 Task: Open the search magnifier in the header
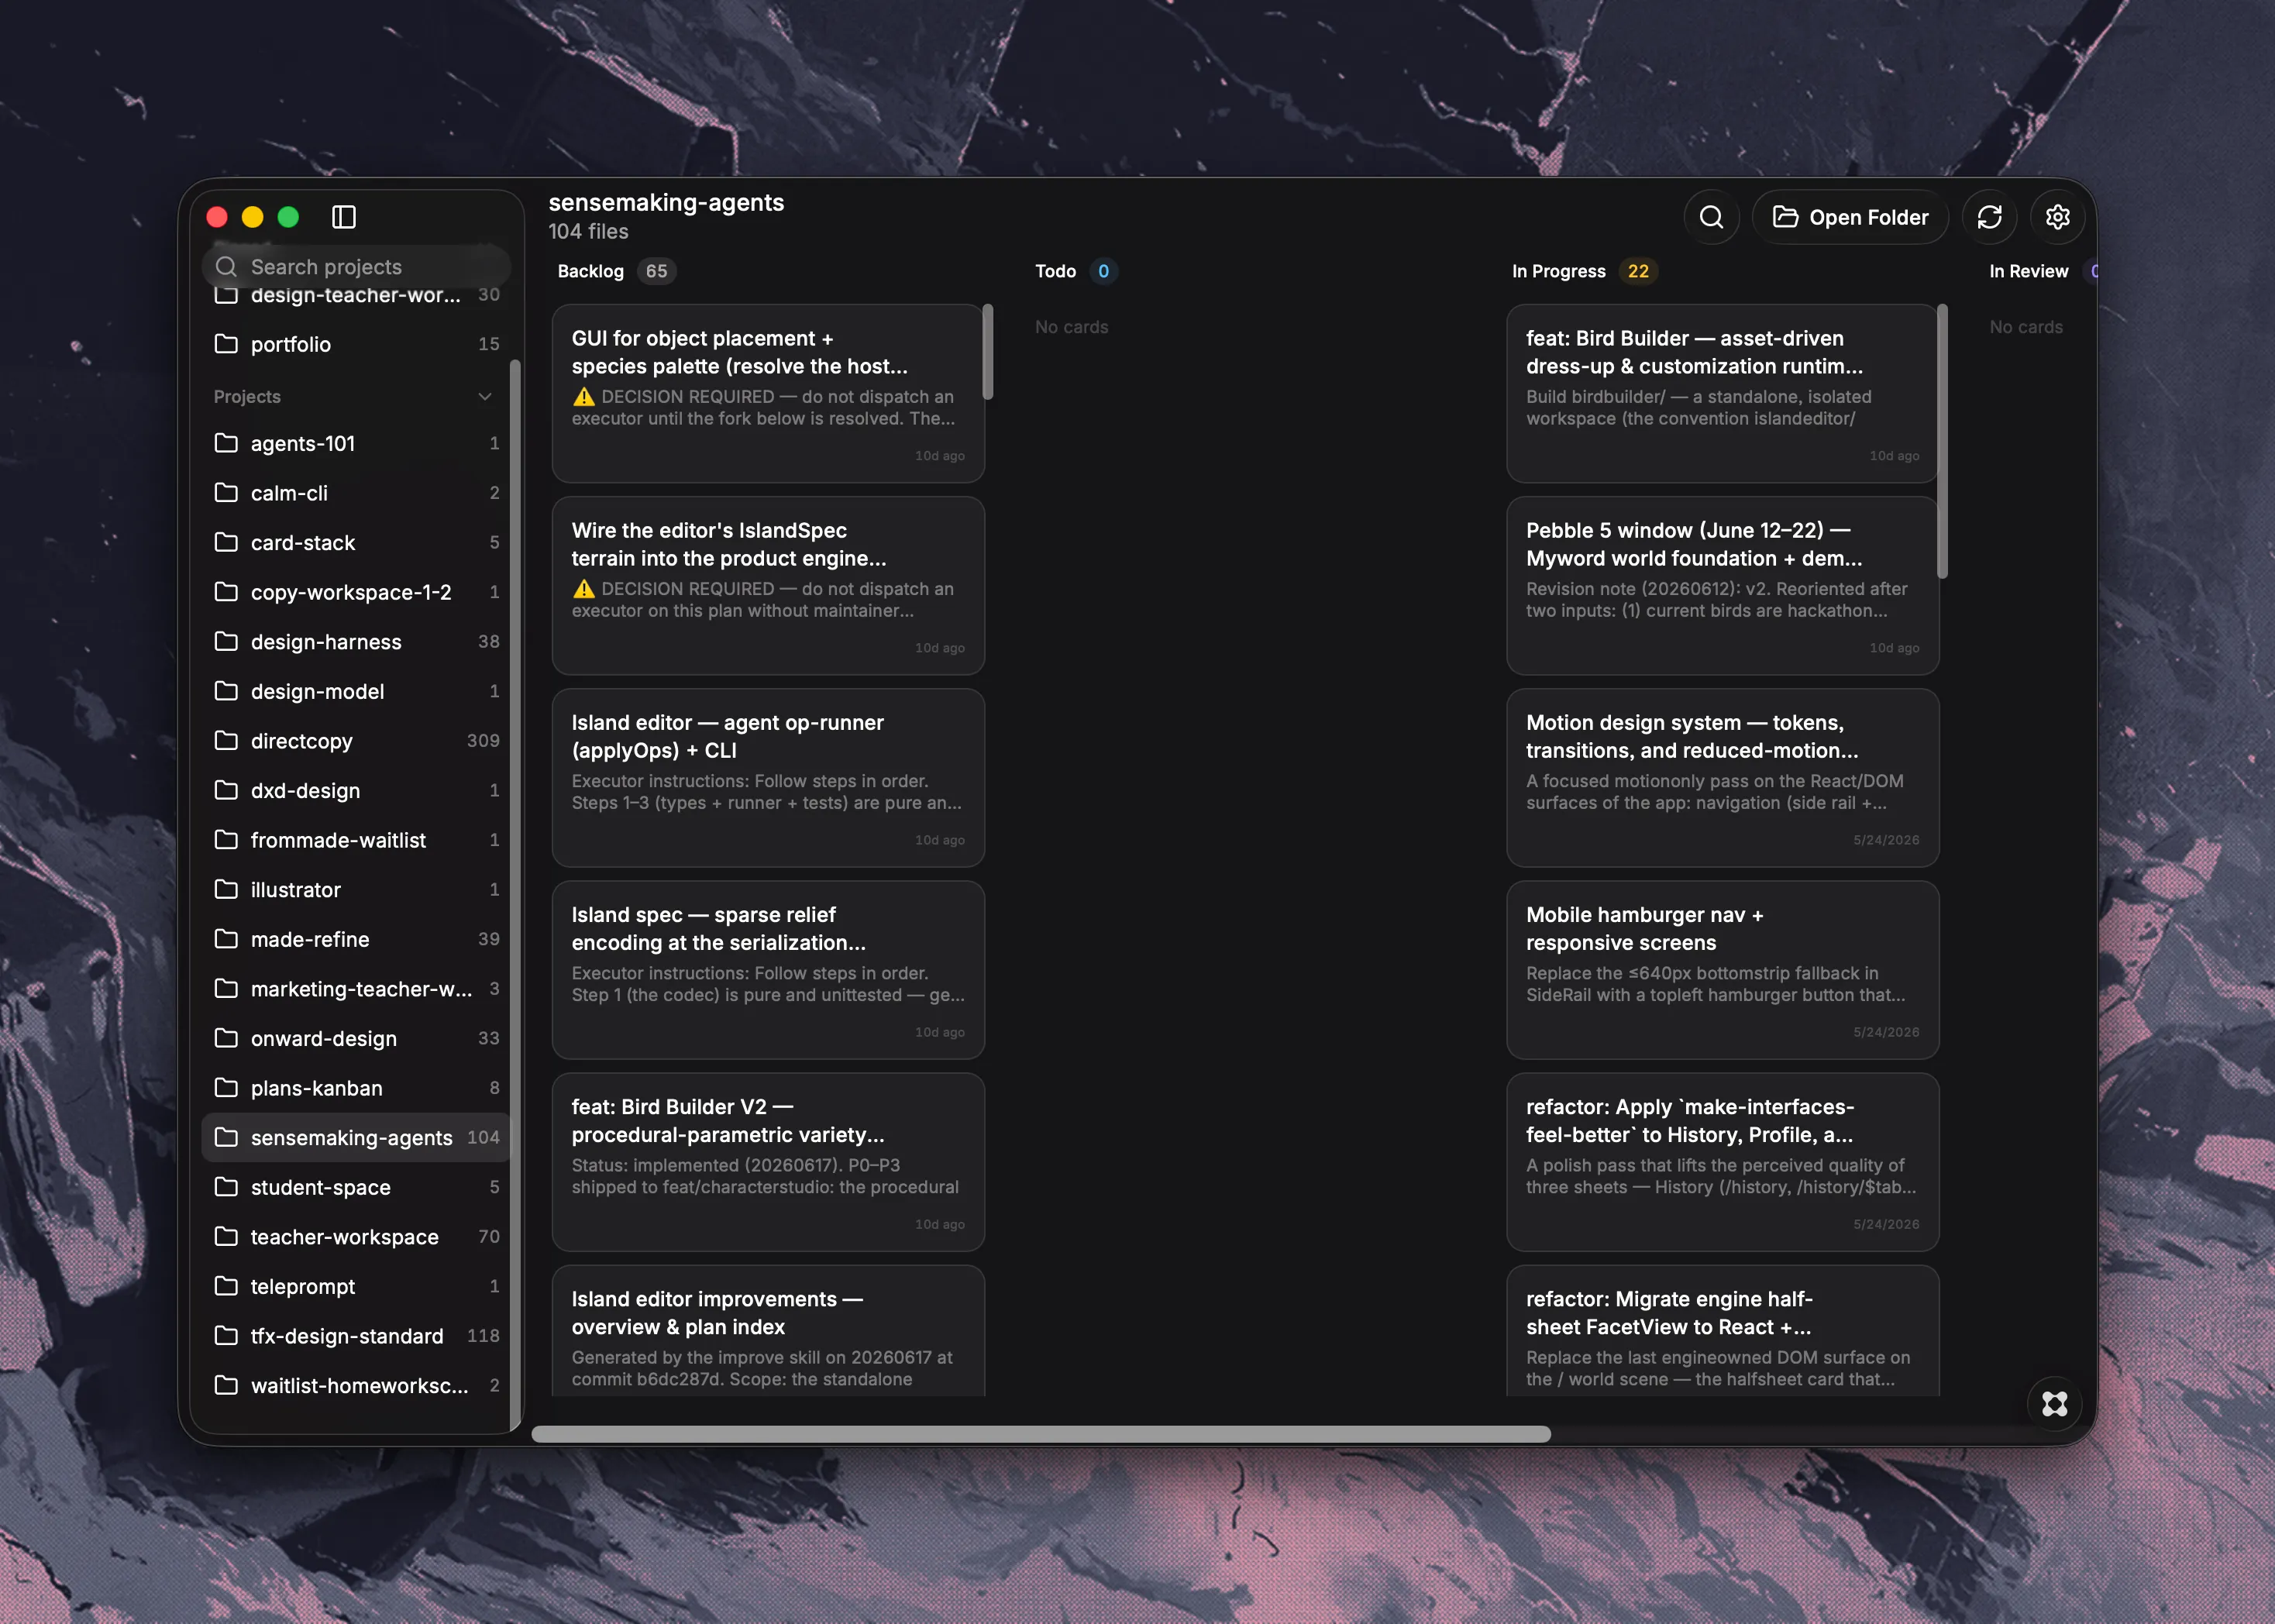click(1711, 217)
